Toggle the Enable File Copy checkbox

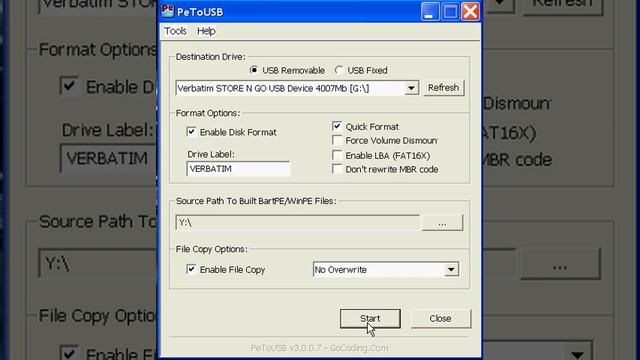[191, 269]
